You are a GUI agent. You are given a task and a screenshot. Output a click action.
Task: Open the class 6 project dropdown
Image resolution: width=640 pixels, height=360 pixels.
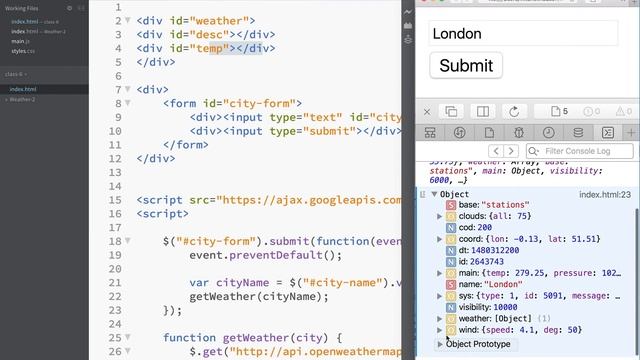[x=16, y=74]
